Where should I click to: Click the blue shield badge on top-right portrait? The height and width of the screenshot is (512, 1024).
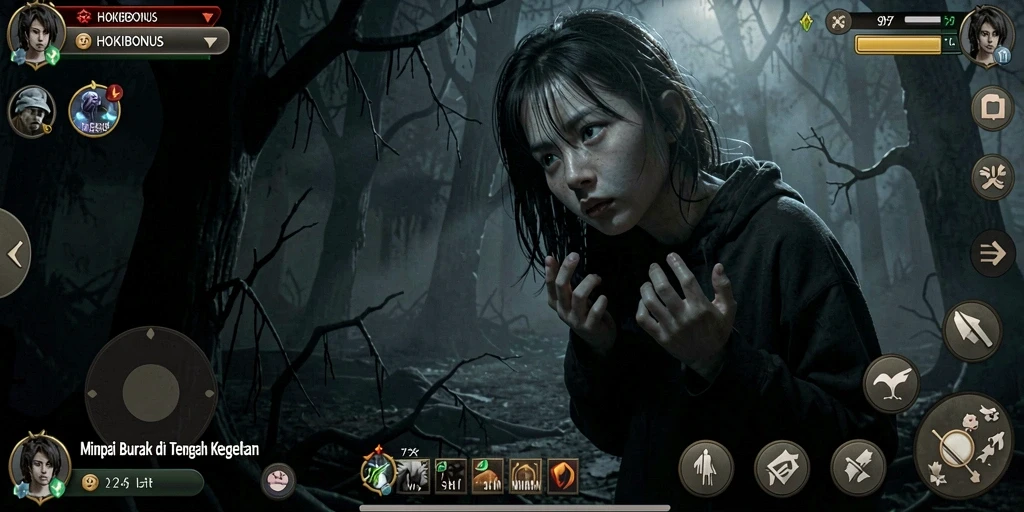click(x=1002, y=57)
